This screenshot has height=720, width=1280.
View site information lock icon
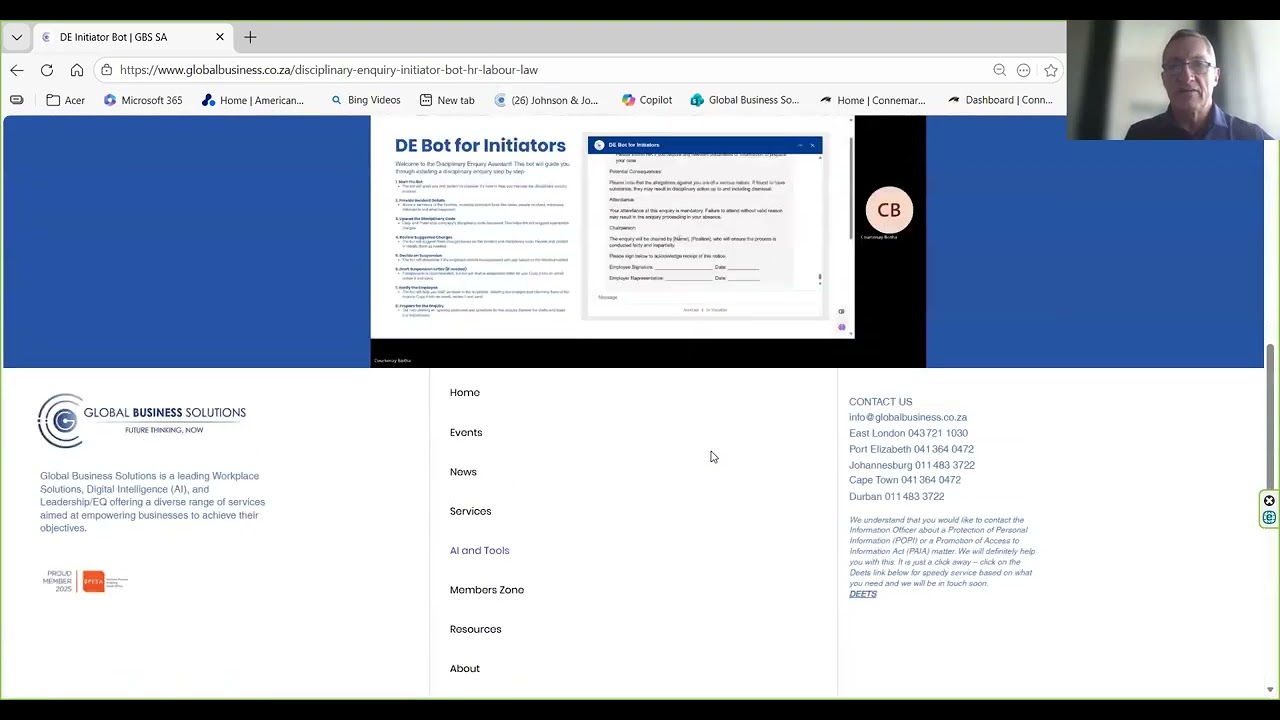(106, 70)
